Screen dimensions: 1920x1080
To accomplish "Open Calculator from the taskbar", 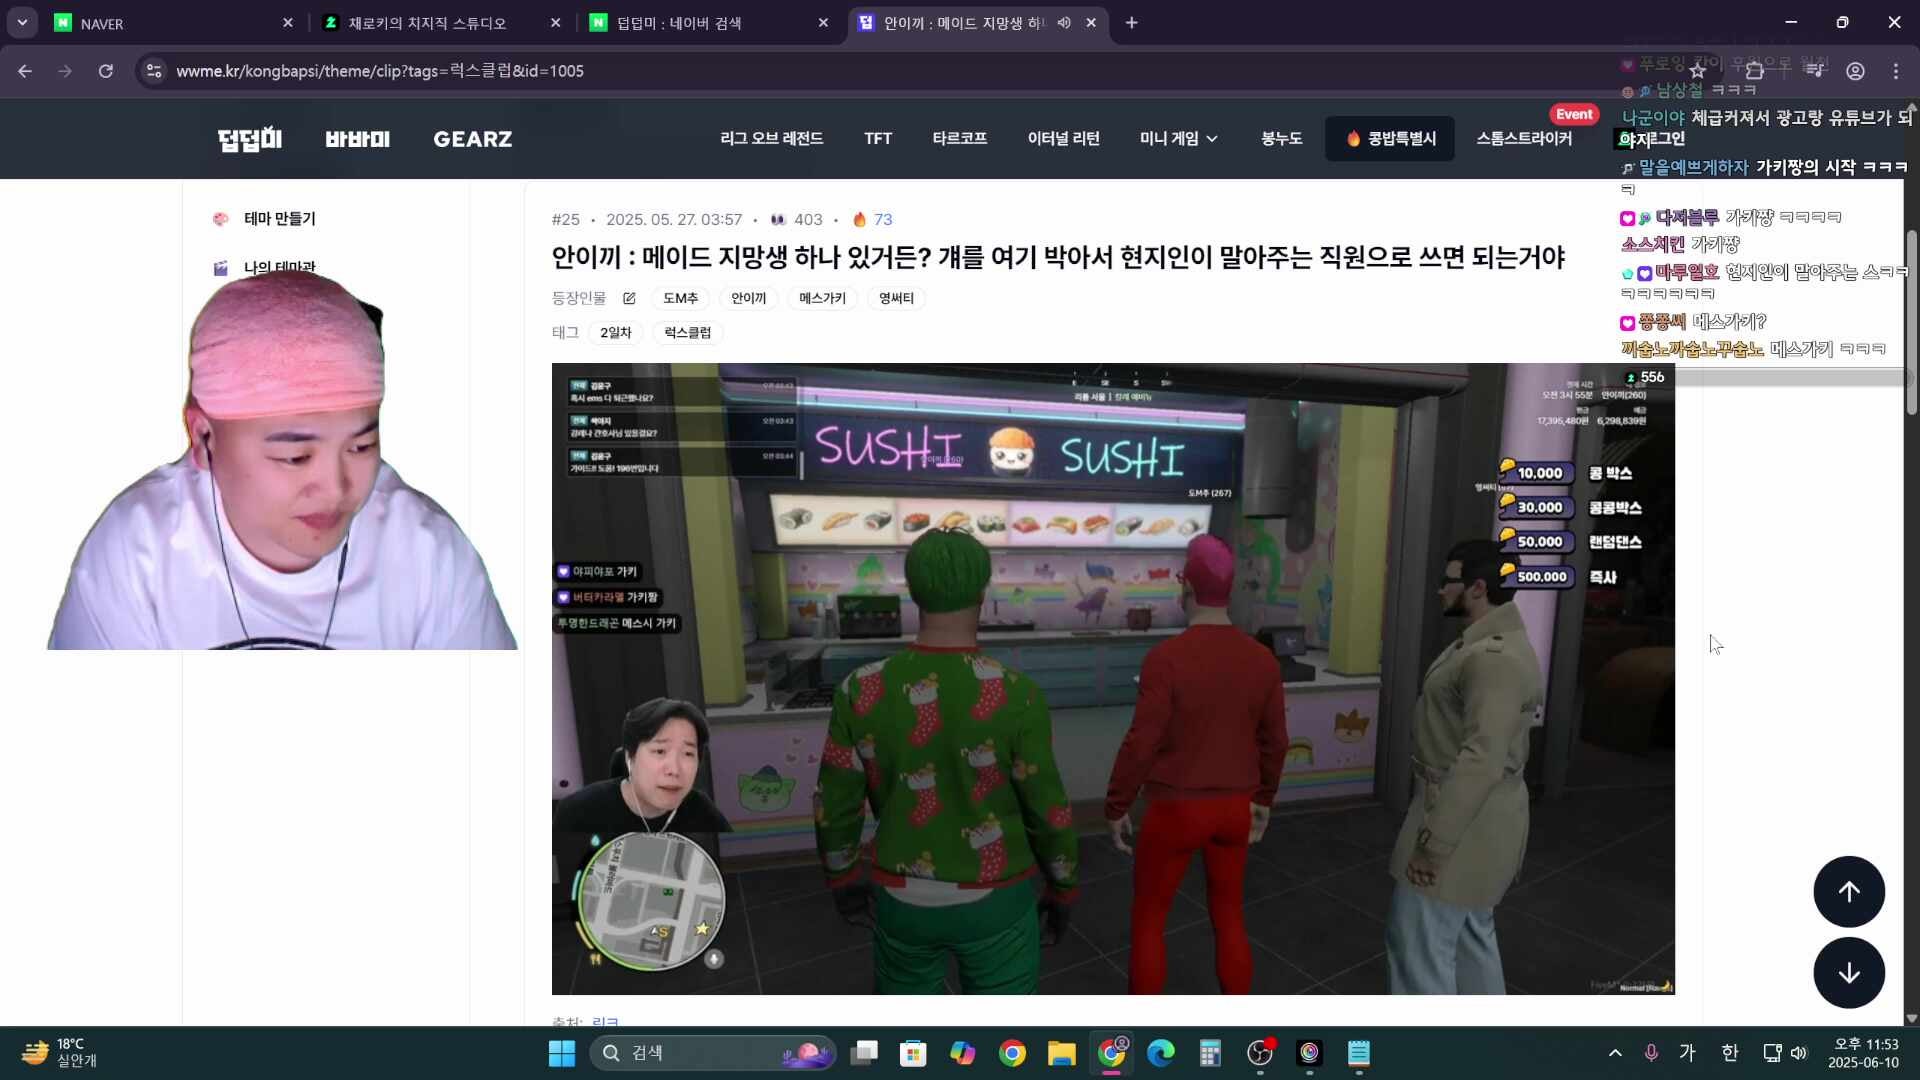I will pos(1210,1053).
